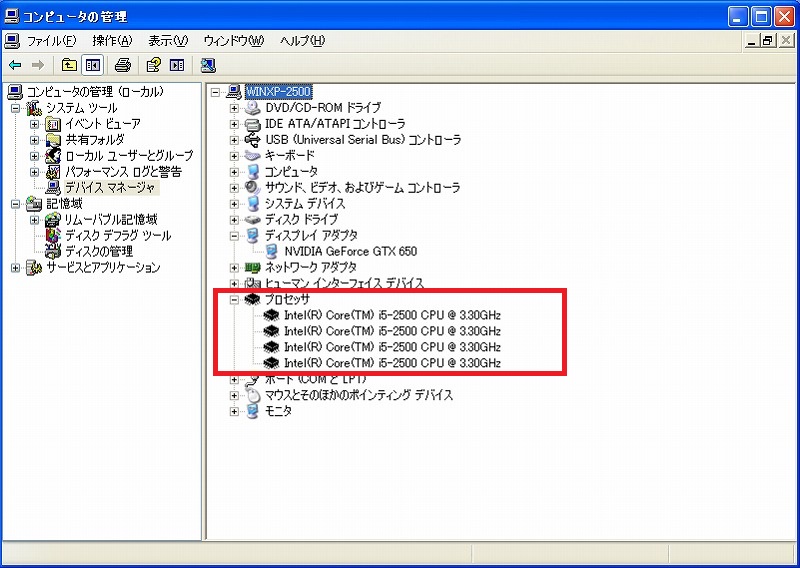Open the 操作(A) menu
Image resolution: width=800 pixels, height=568 pixels.
pos(112,40)
